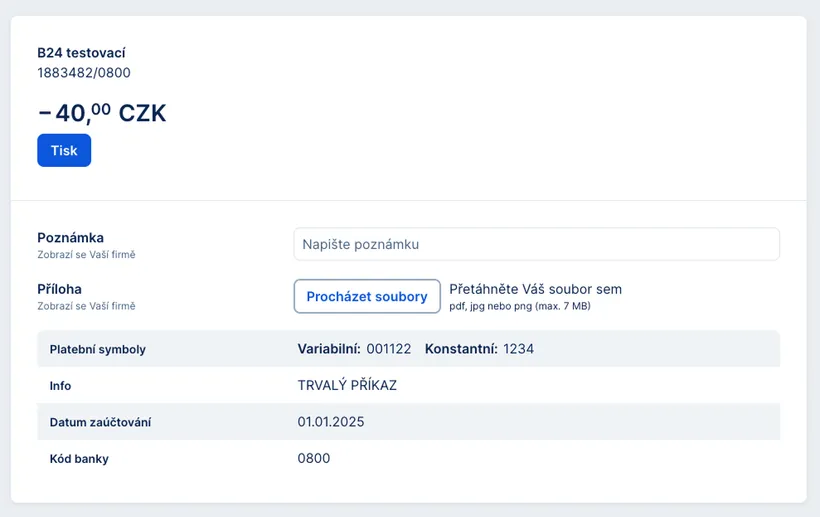Image resolution: width=820 pixels, height=517 pixels.
Task: Click the Info row label
Action: click(61, 385)
